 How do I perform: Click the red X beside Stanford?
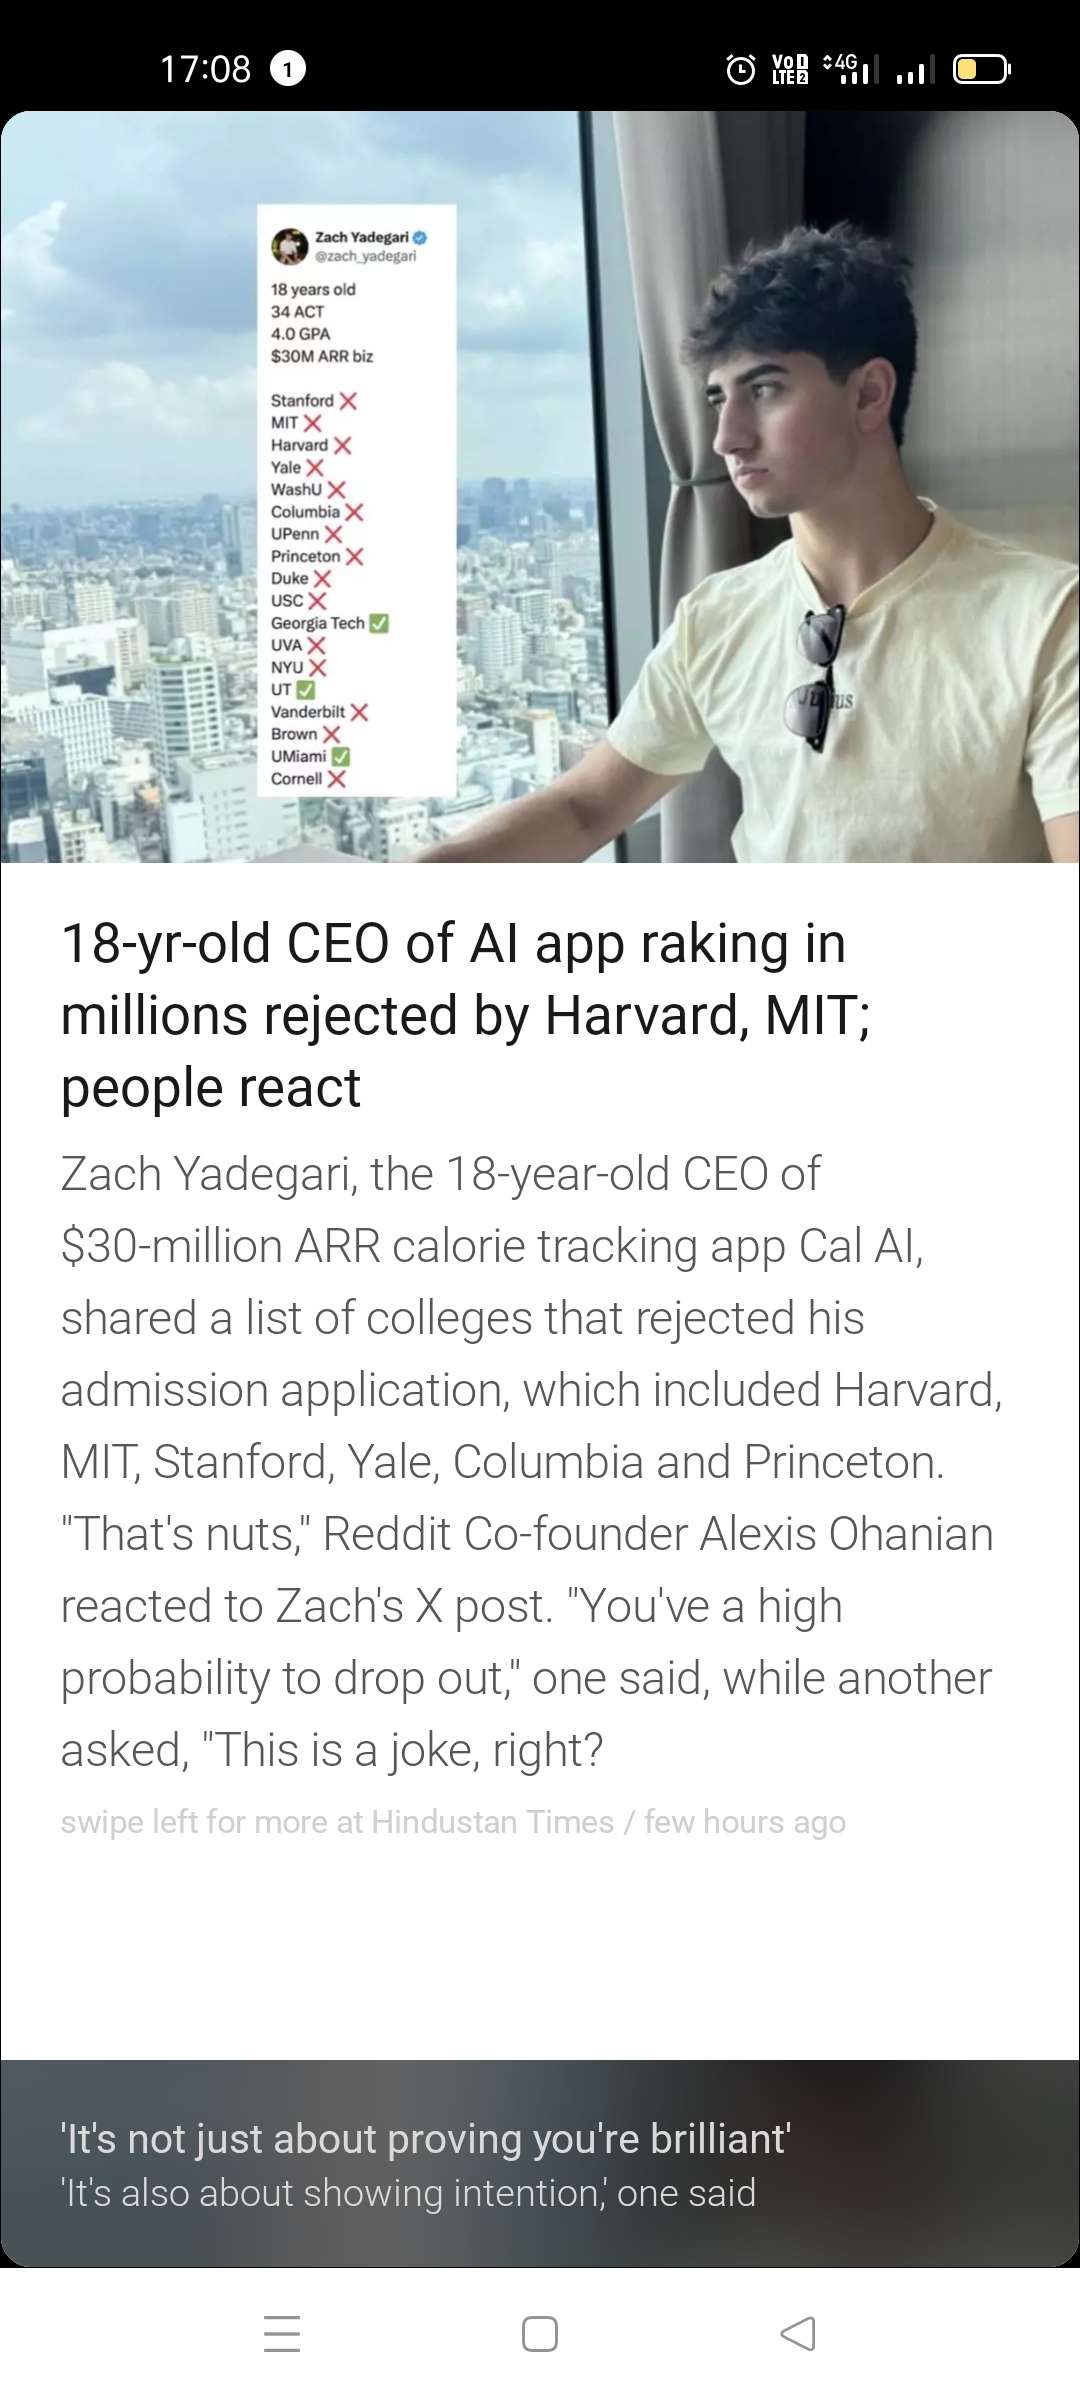tap(348, 401)
